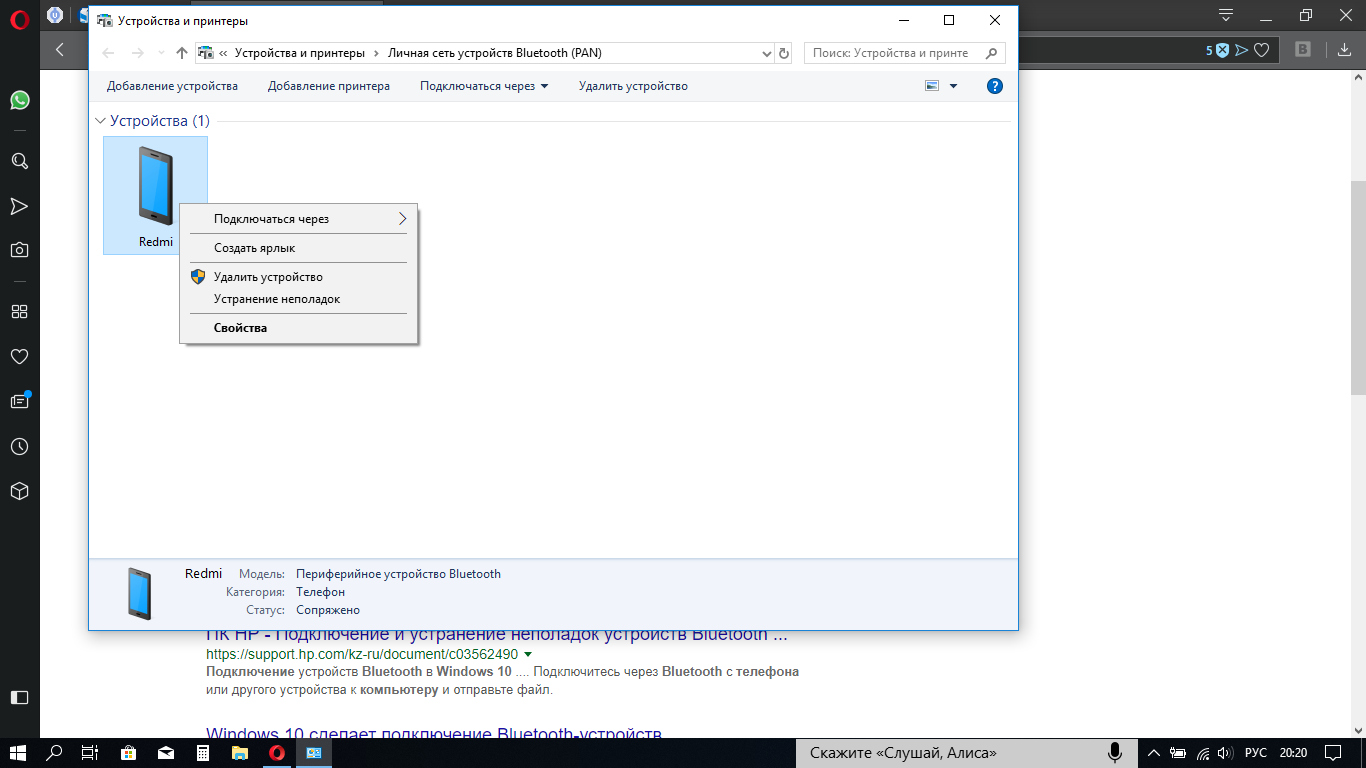Open the snapshot camera in Opera sidebar

pos(19,250)
